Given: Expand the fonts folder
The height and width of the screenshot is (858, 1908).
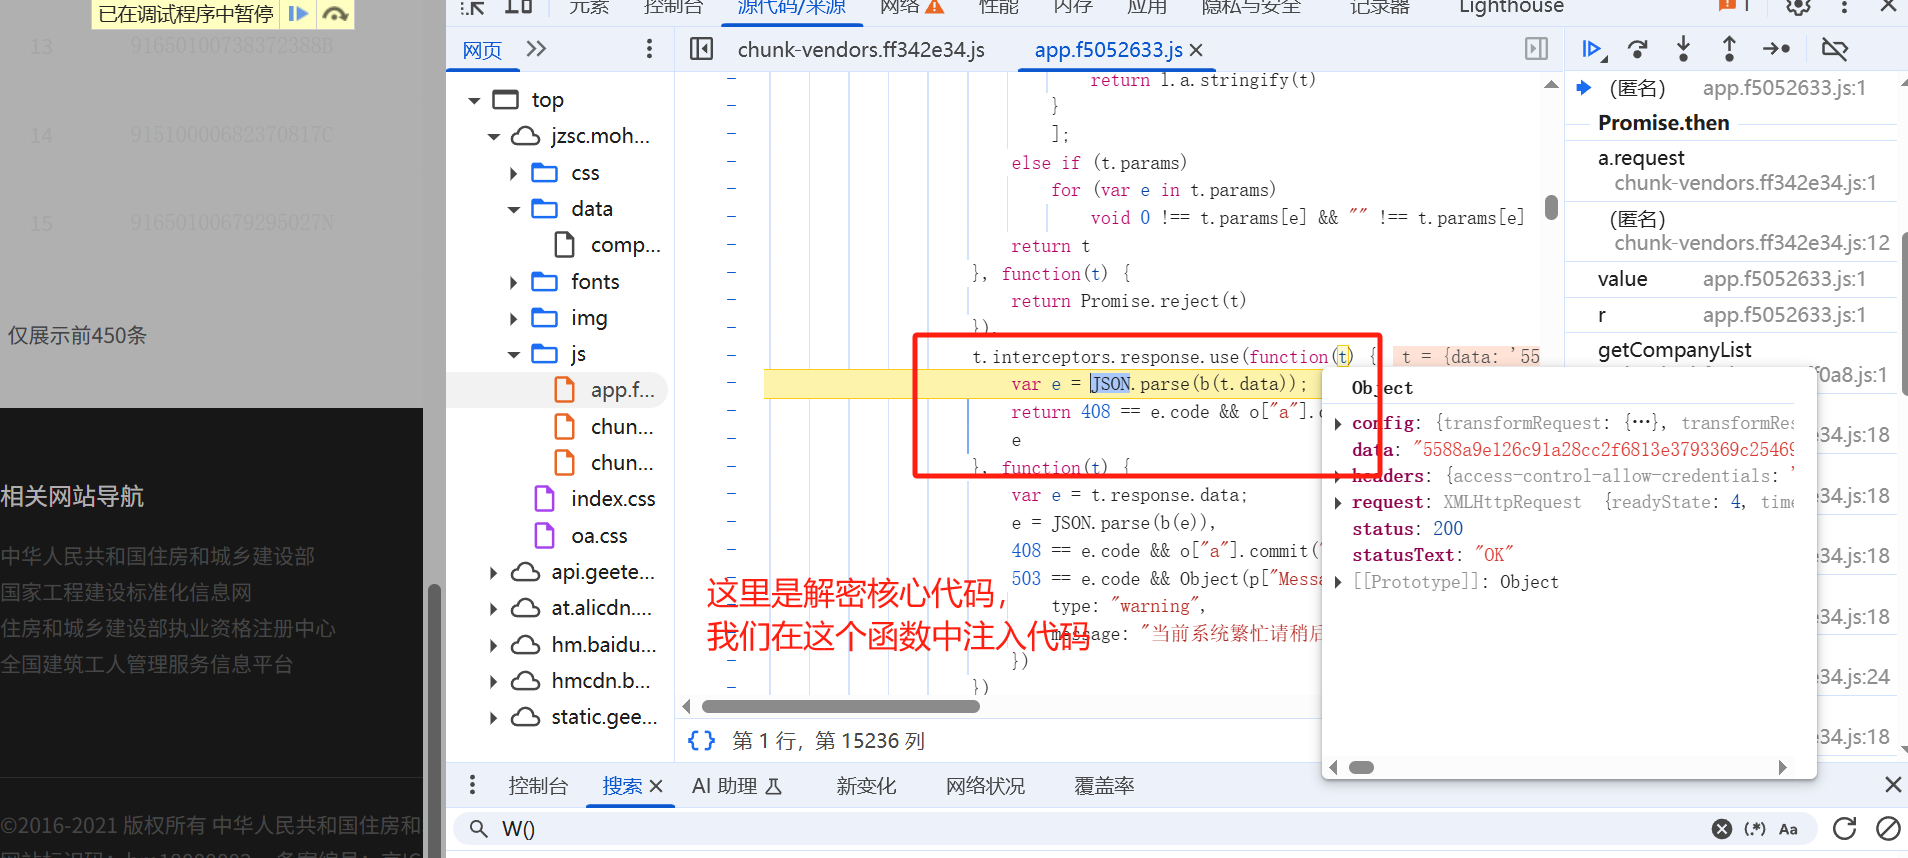Looking at the screenshot, I should (514, 283).
